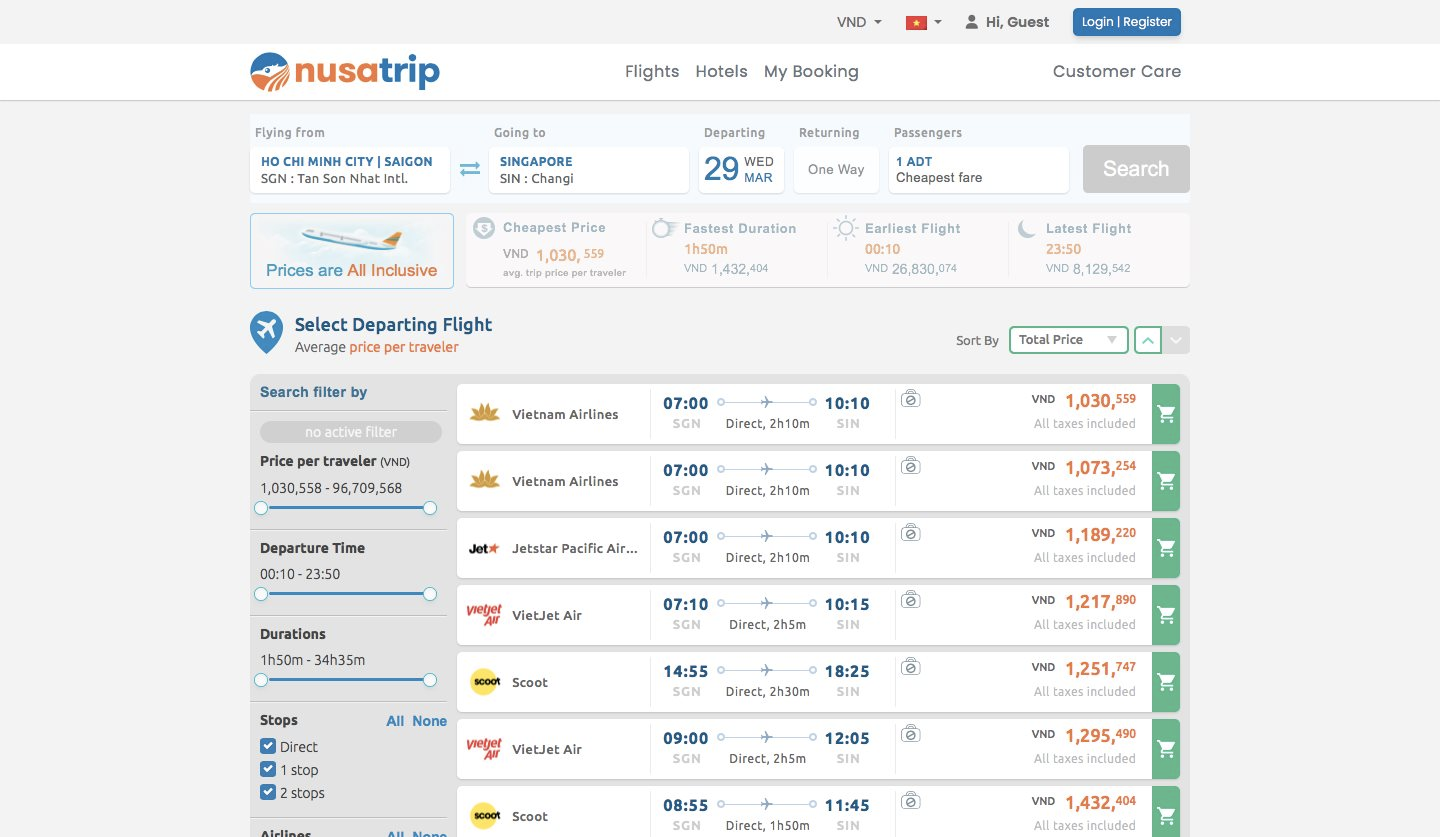Click the airplane pin icon beside Select Departing Flight

click(x=266, y=332)
